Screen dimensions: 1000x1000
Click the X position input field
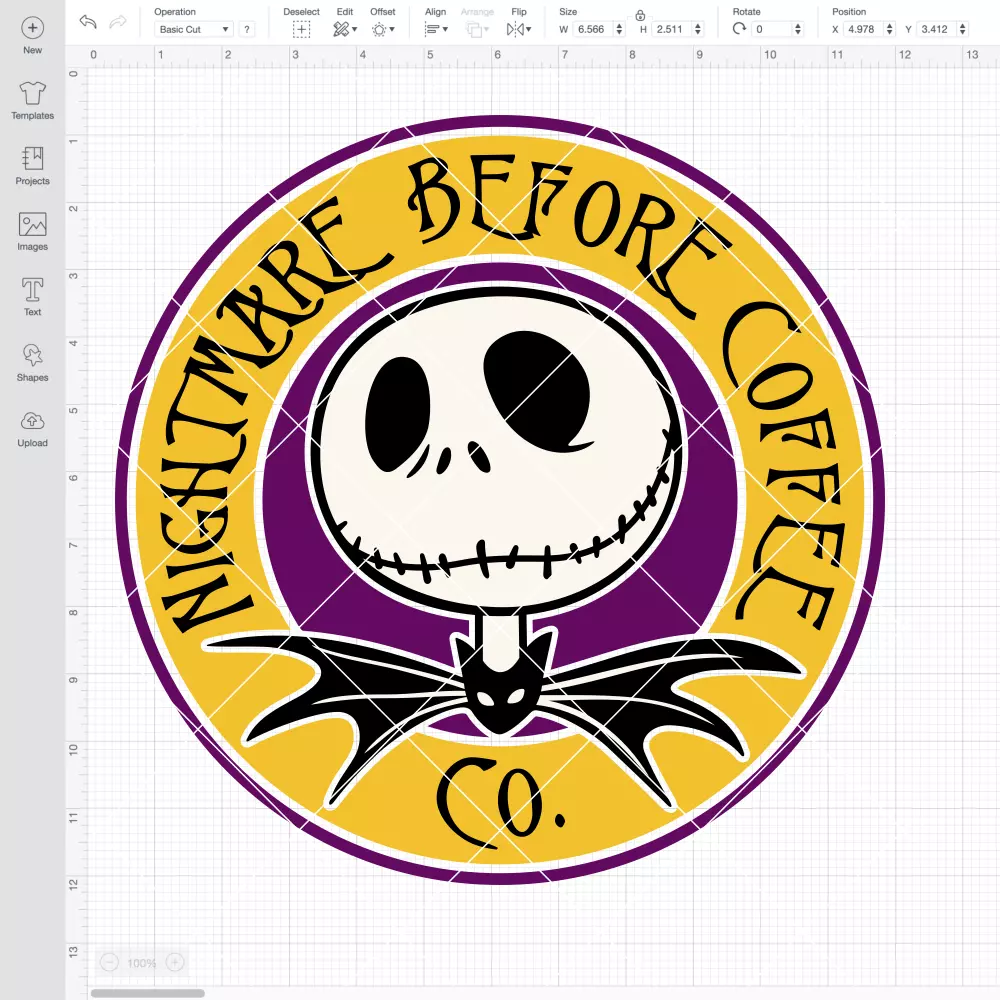pyautogui.click(x=864, y=29)
